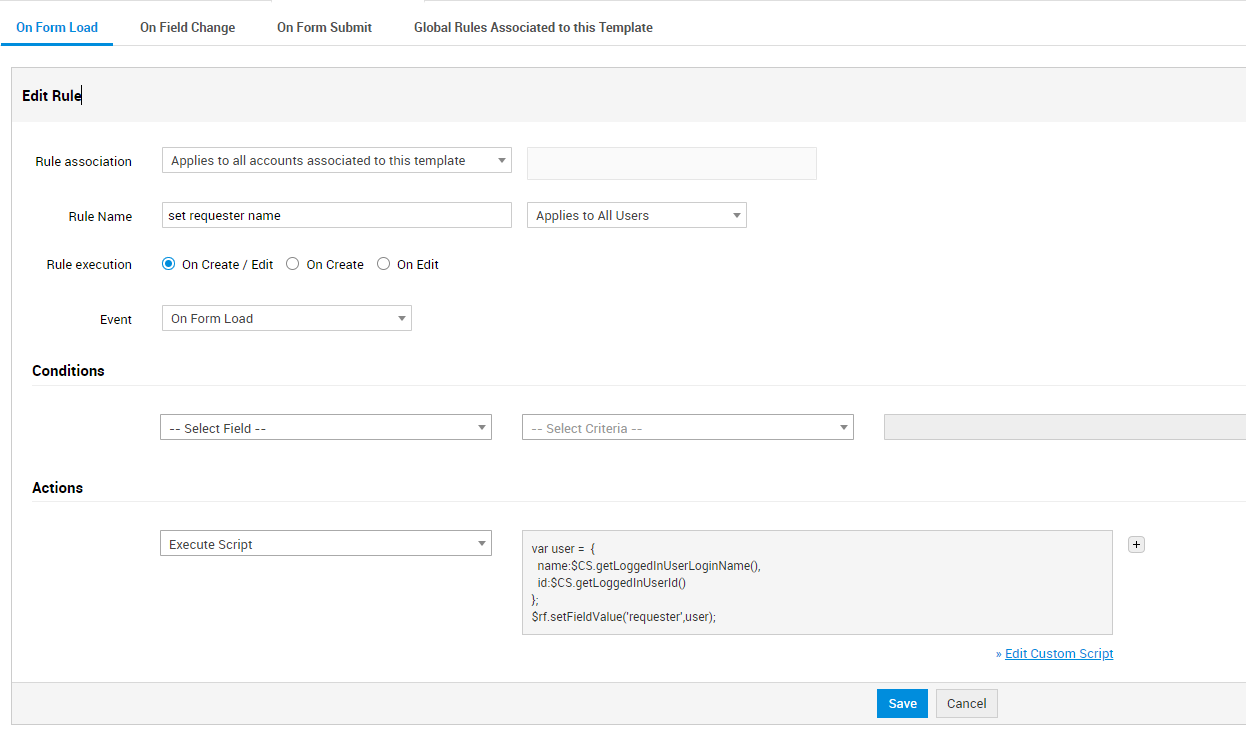Image resolution: width=1246 pixels, height=734 pixels.
Task: Click the plus icon to add action
Action: (1136, 545)
